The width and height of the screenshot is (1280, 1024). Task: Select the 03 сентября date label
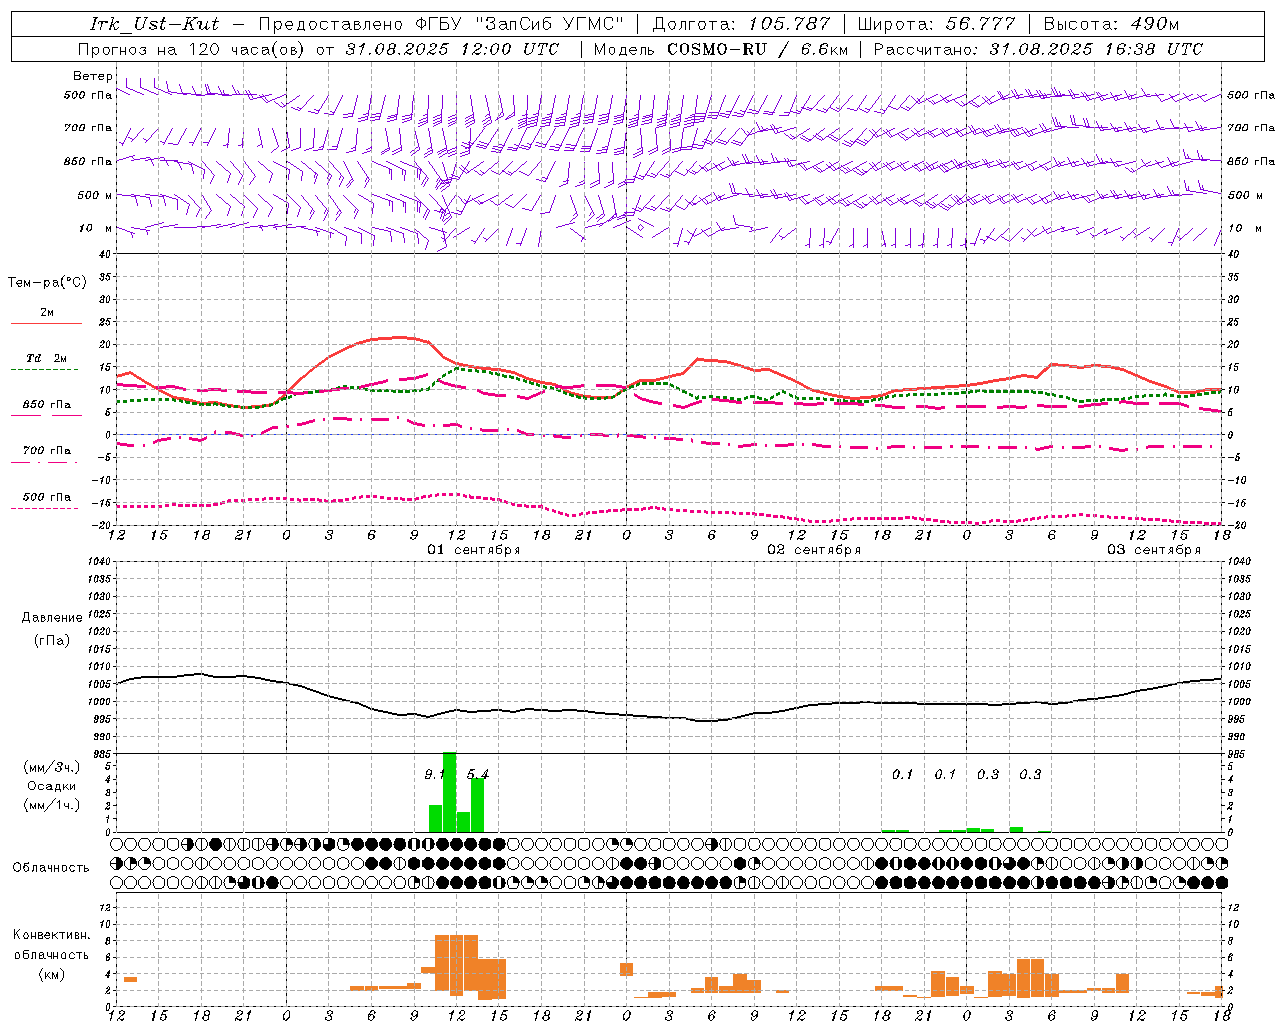point(1154,550)
